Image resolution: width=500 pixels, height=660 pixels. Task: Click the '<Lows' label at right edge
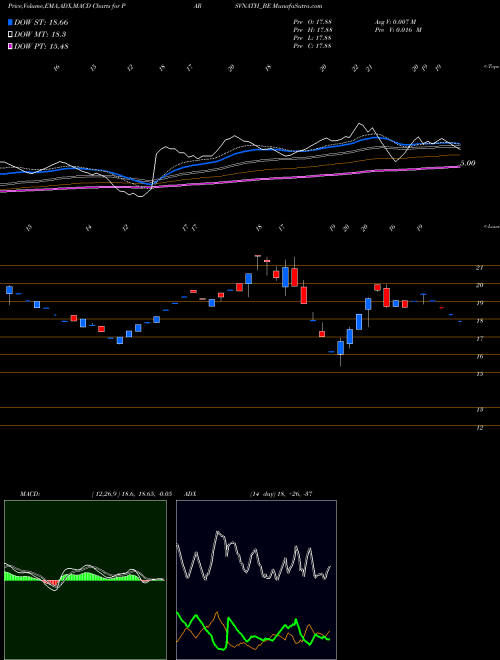[x=491, y=226]
